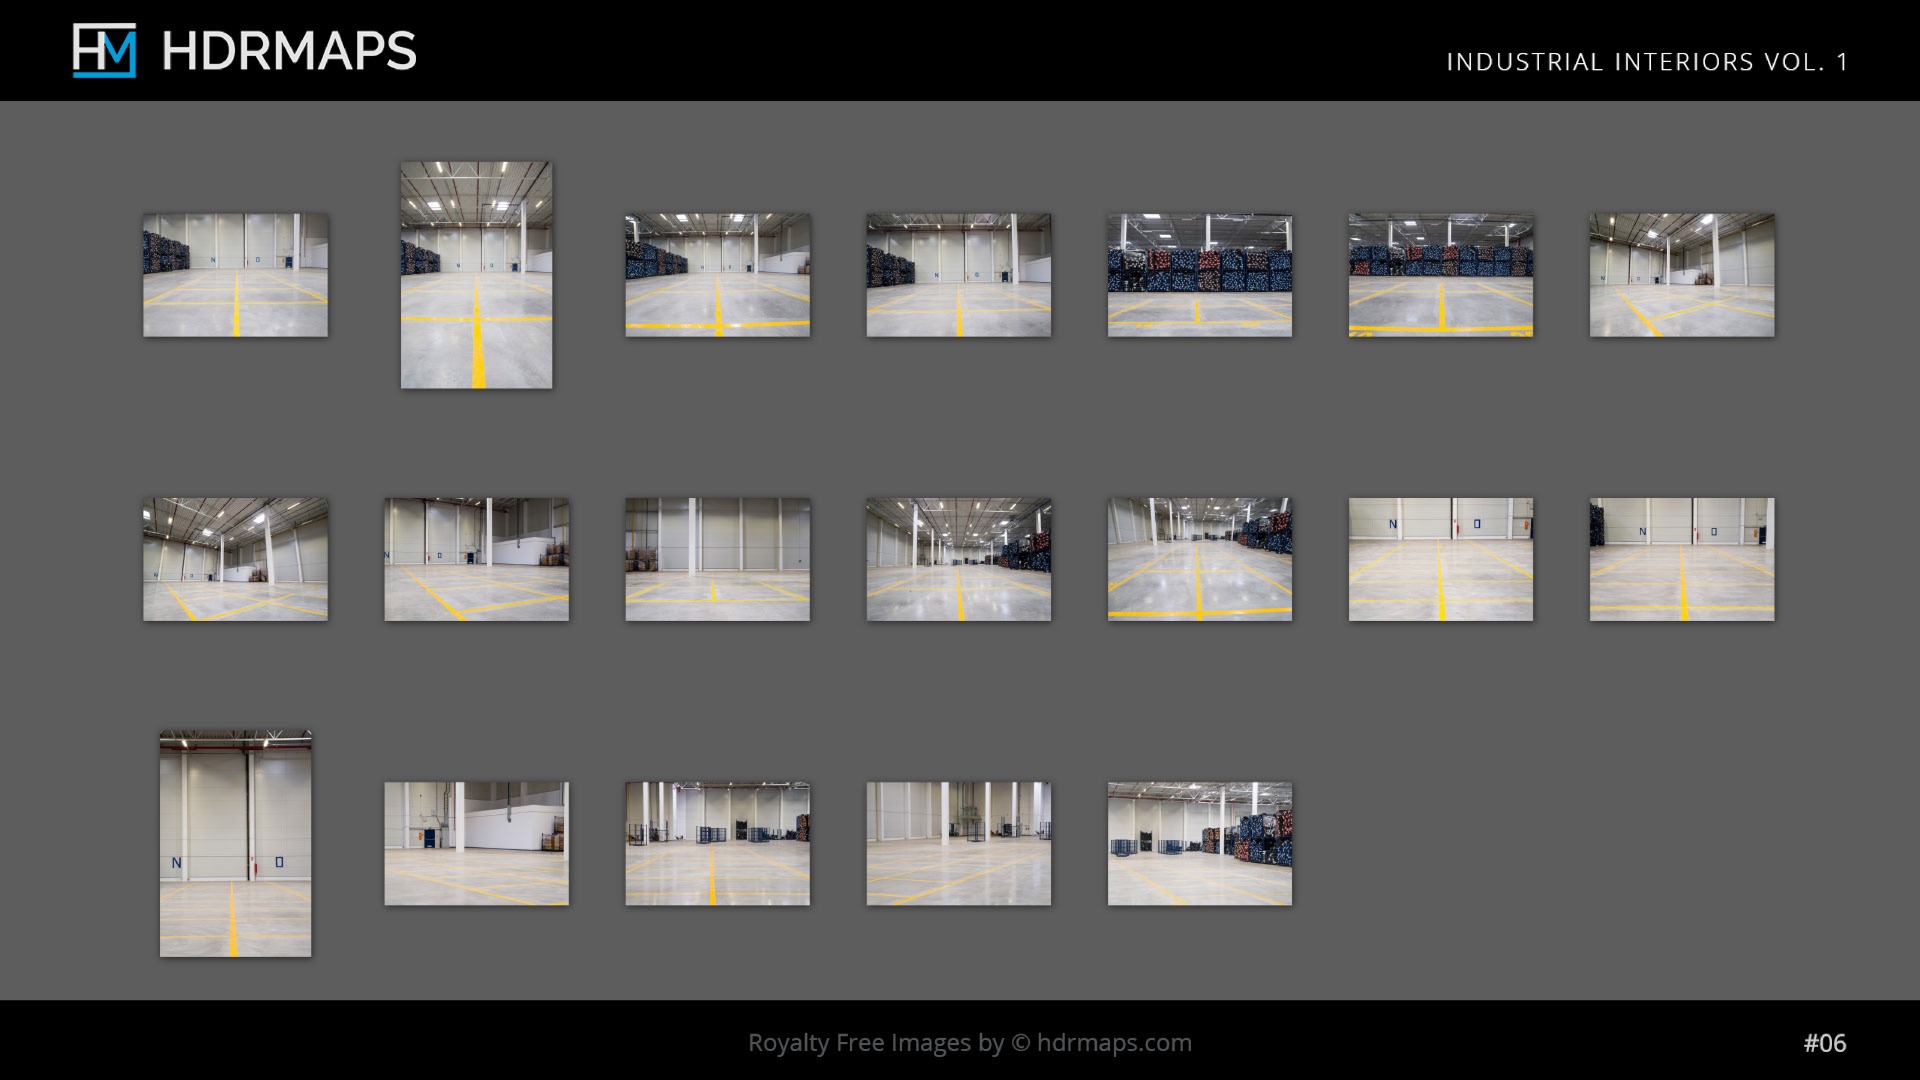Open last thumbnail in the middle row
The width and height of the screenshot is (1920, 1080).
coord(1682,559)
